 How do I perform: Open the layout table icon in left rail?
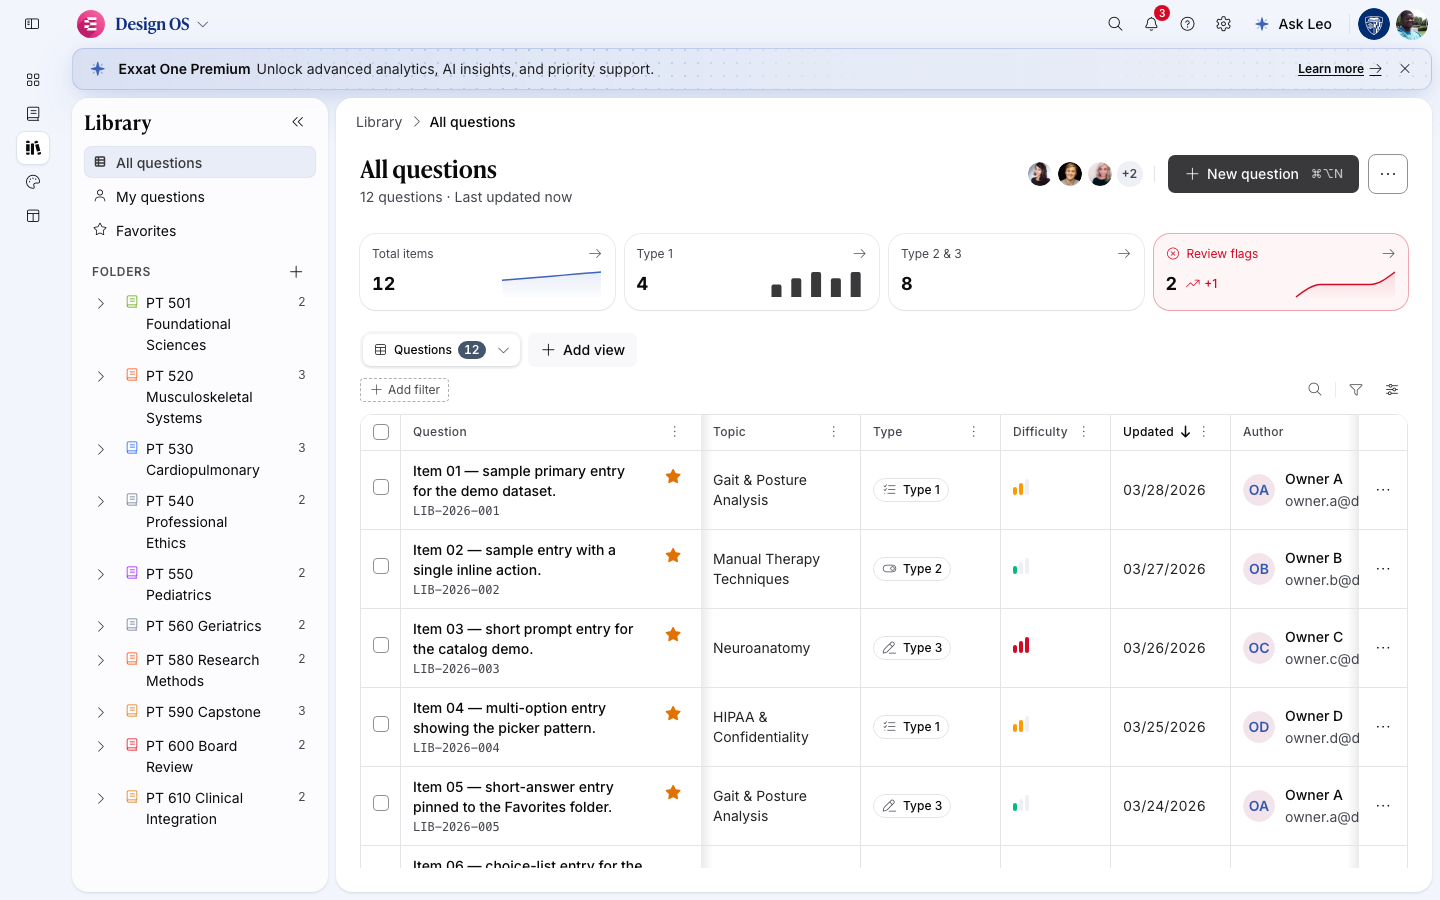click(33, 216)
